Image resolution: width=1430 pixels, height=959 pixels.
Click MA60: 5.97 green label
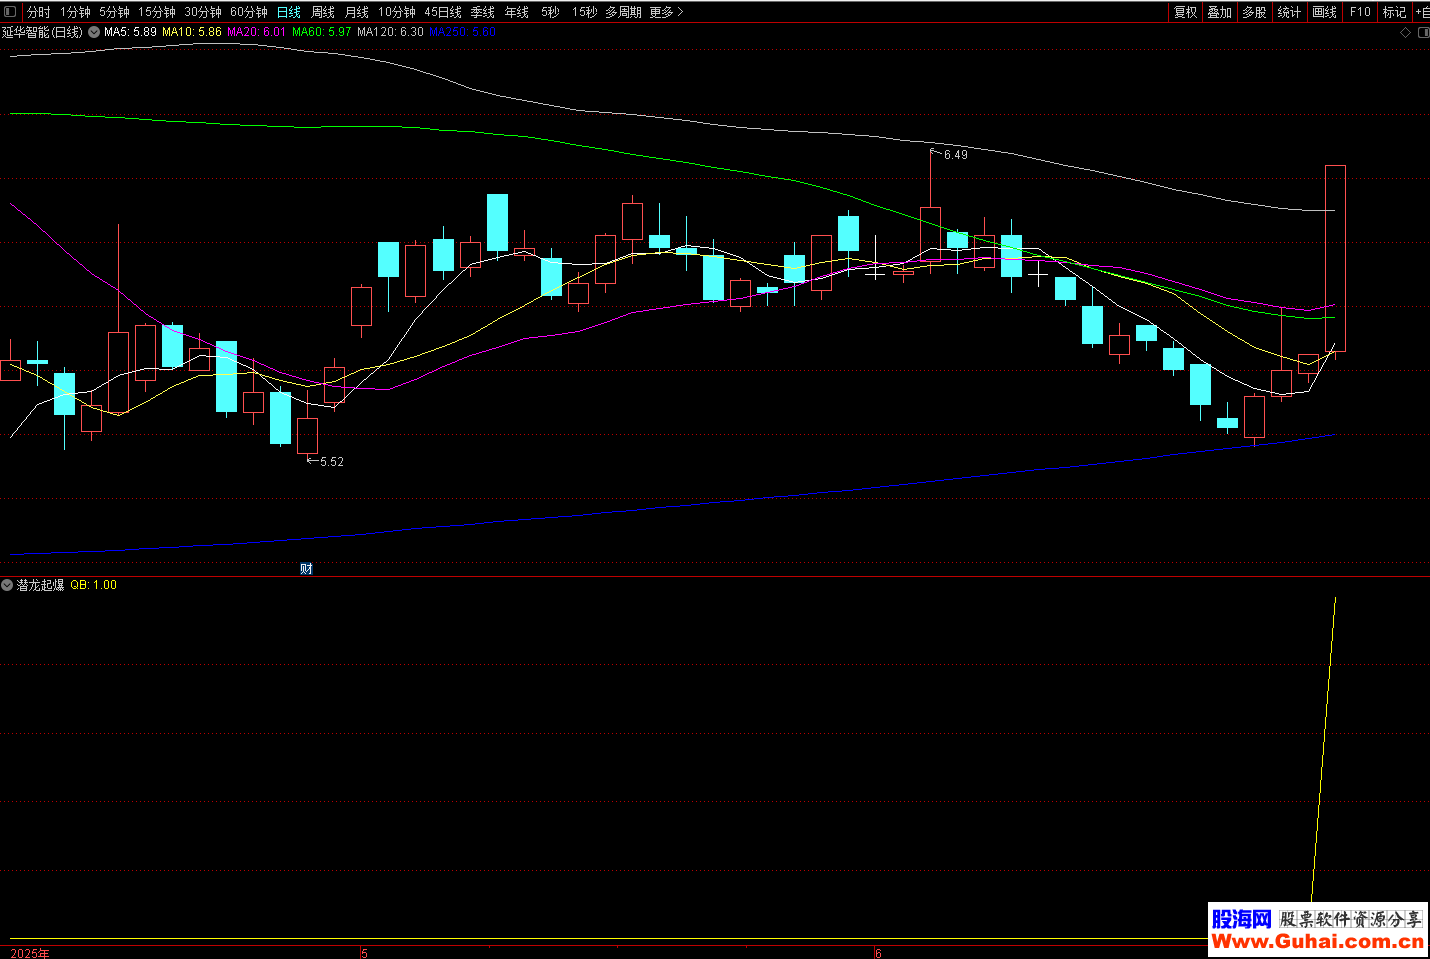click(321, 32)
